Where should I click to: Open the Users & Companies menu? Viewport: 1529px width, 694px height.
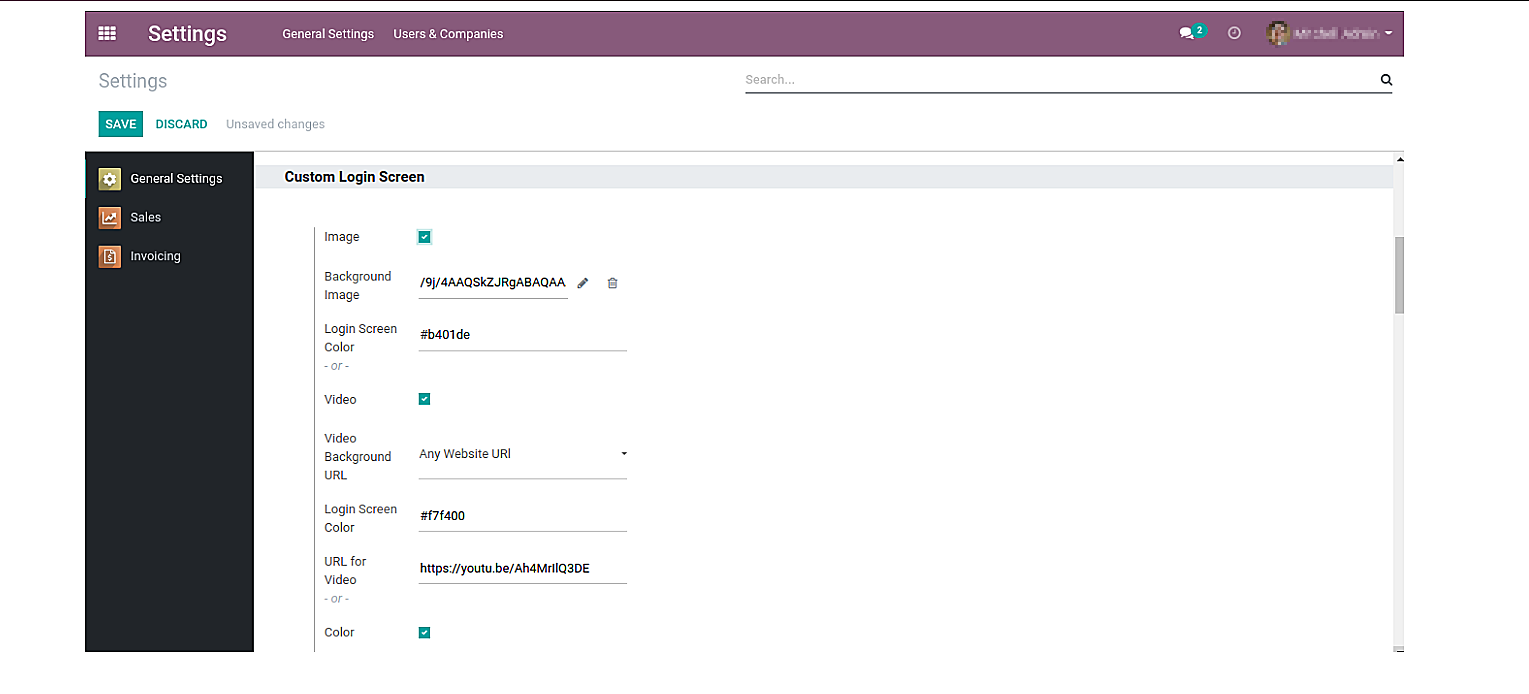(x=448, y=33)
